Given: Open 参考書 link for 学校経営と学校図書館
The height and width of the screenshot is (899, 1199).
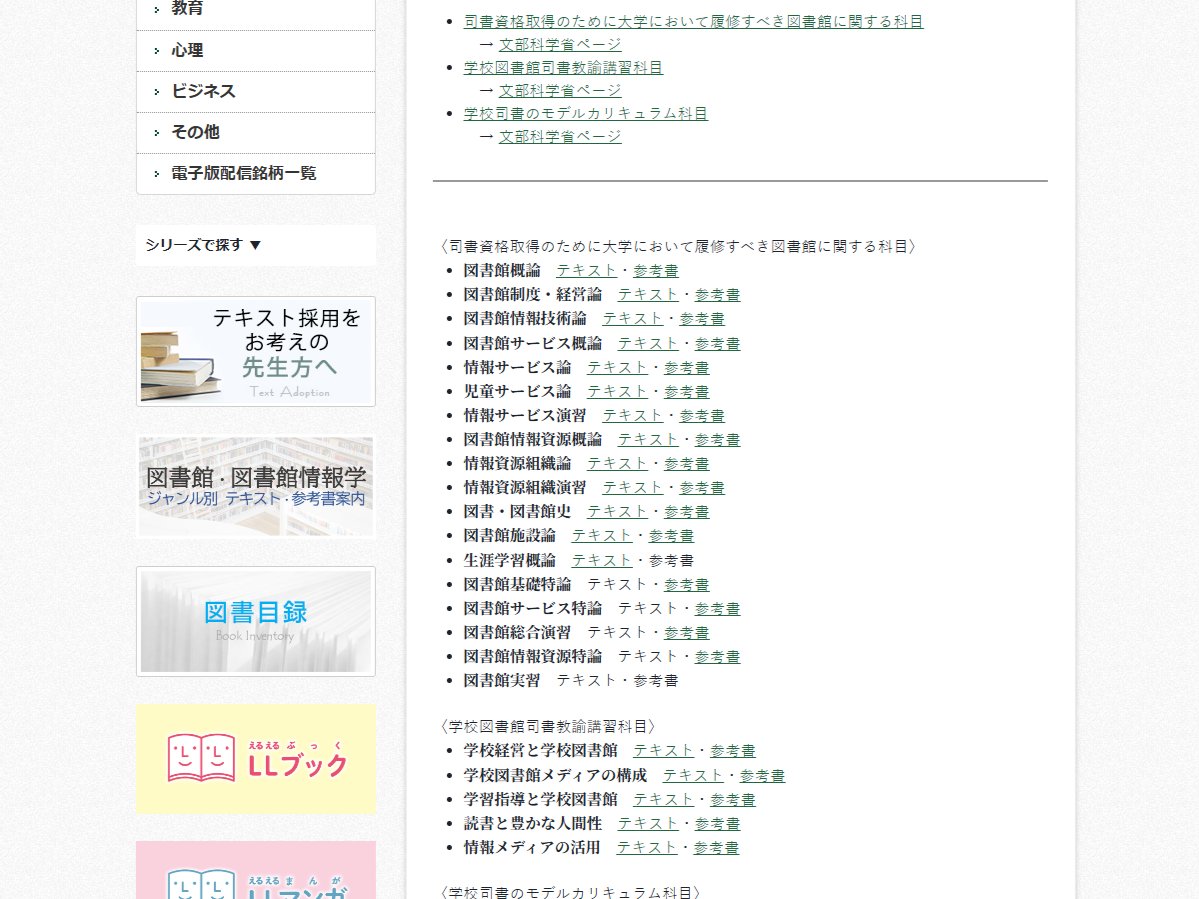Looking at the screenshot, I should click(733, 751).
